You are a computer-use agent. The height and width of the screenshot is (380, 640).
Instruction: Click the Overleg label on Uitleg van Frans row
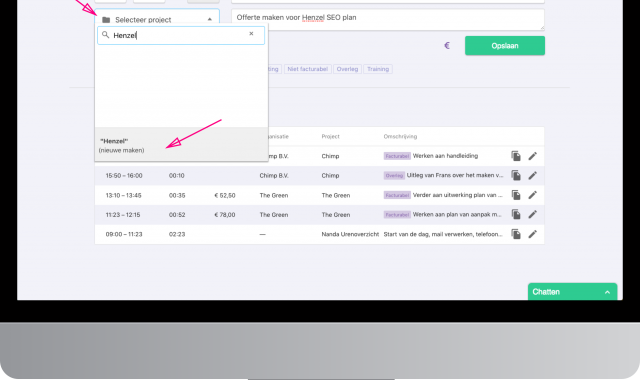394,176
